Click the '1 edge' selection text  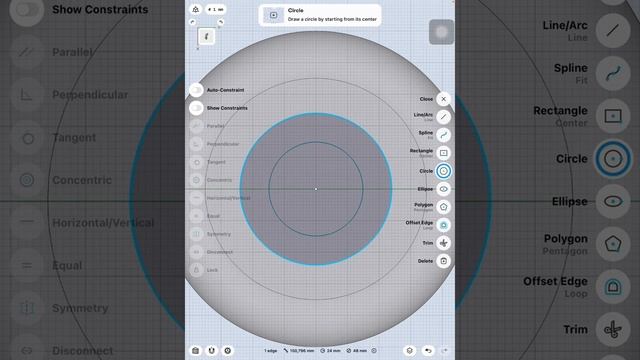(x=271, y=351)
